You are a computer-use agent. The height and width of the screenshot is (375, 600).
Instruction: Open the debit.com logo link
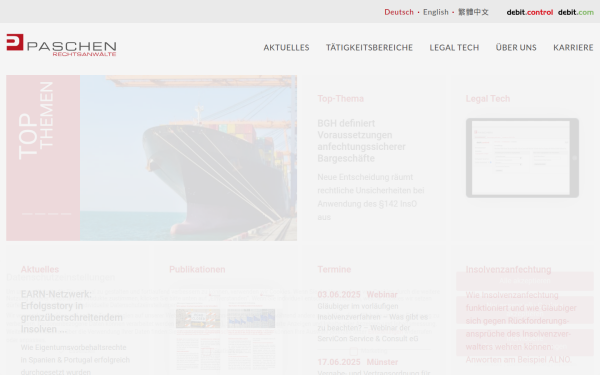[x=576, y=12]
